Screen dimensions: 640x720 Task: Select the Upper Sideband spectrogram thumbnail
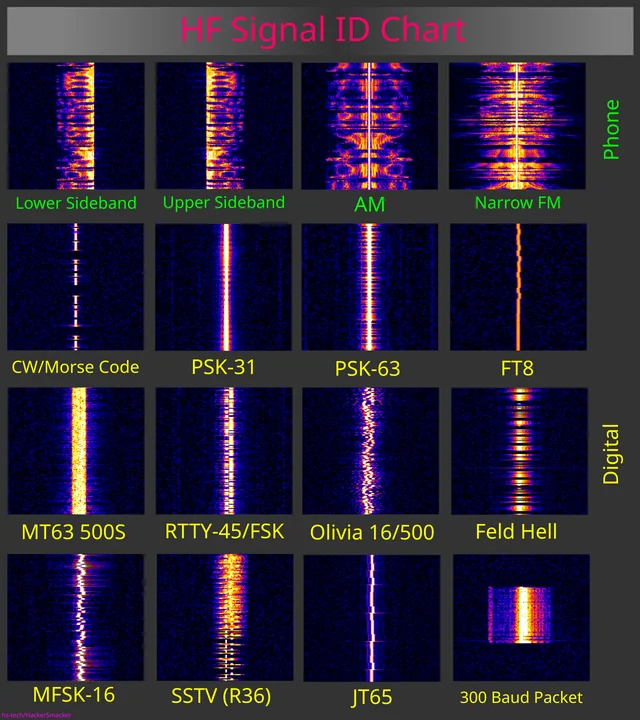224,126
